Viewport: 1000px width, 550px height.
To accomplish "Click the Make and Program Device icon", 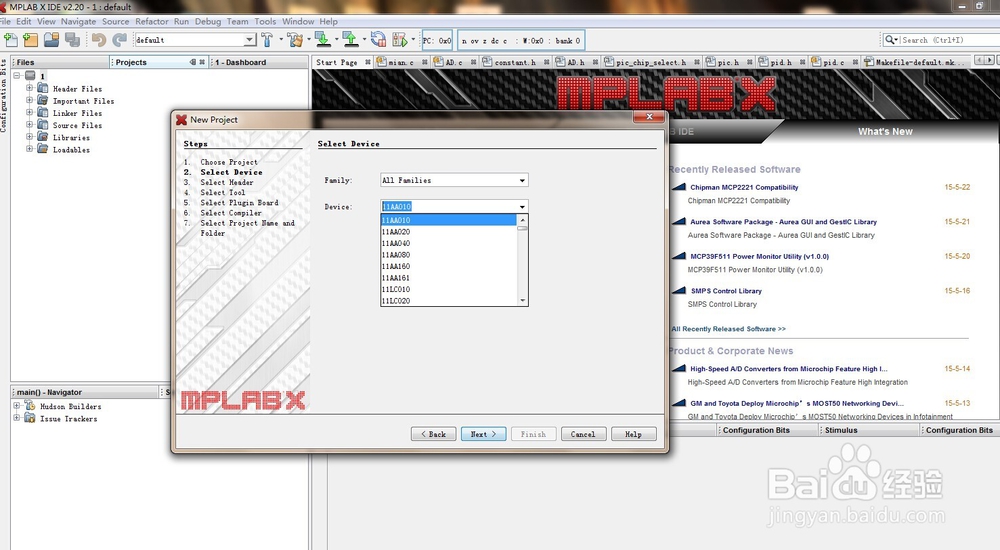I will tap(323, 40).
